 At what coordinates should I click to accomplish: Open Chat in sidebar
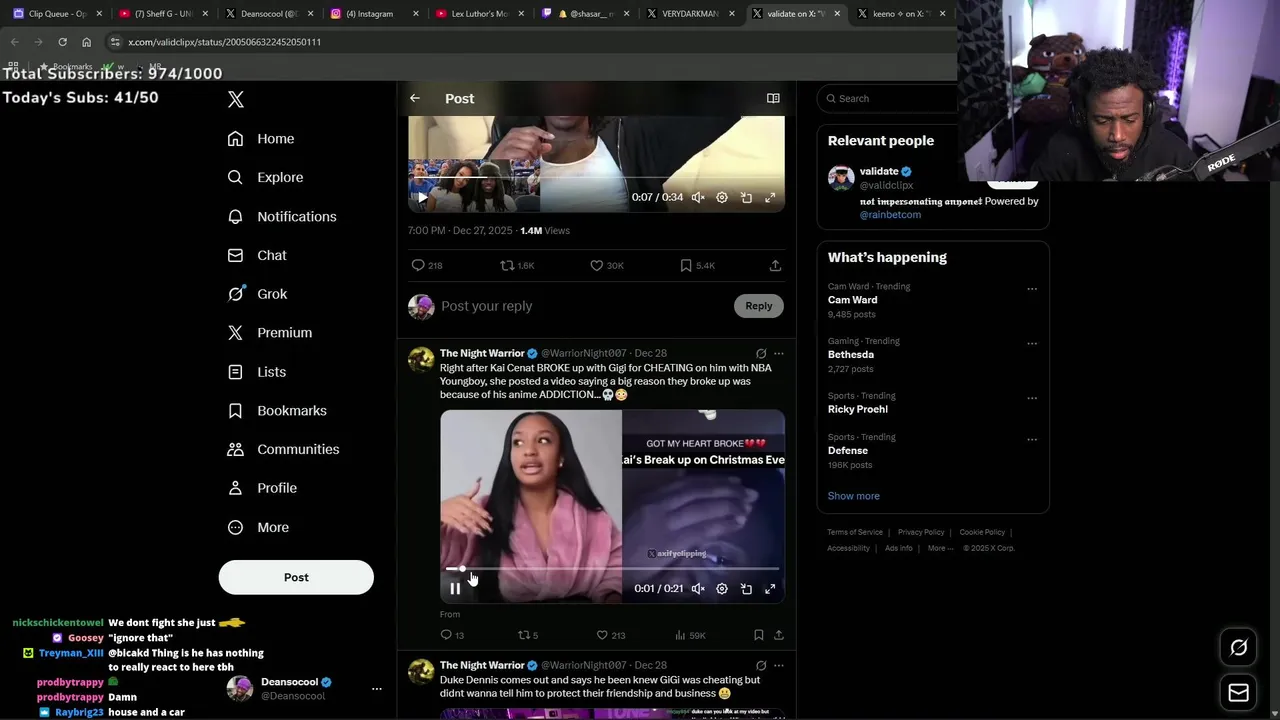257,255
